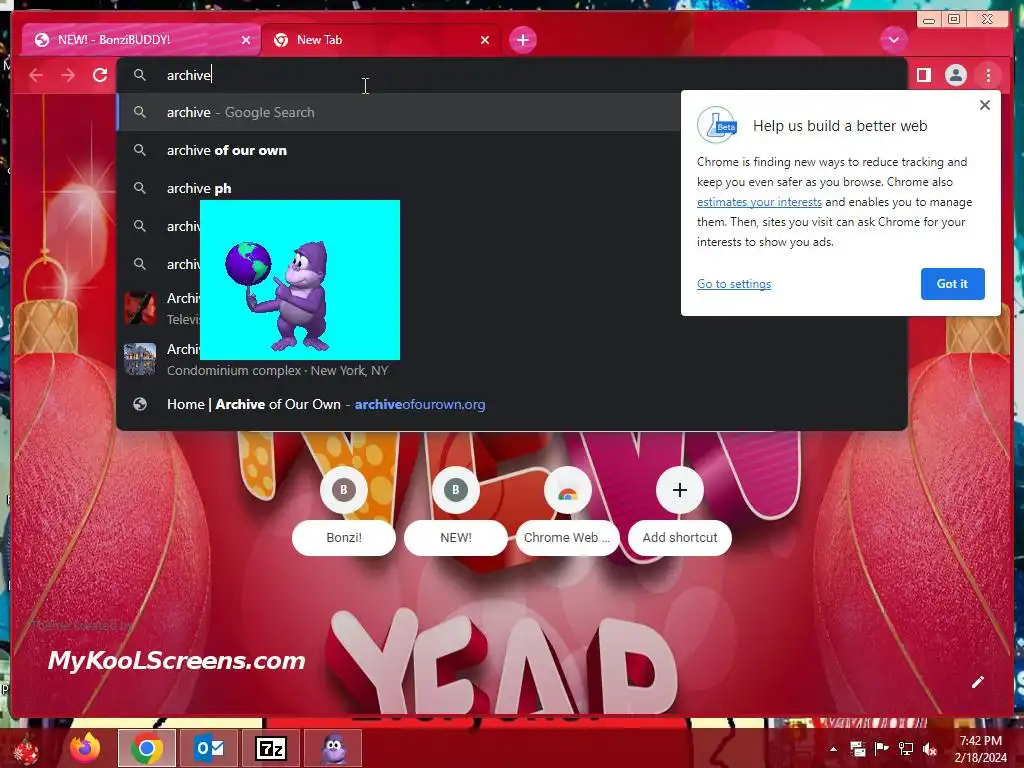Switch to the New Tab tab
The width and height of the screenshot is (1024, 768).
coord(381,40)
